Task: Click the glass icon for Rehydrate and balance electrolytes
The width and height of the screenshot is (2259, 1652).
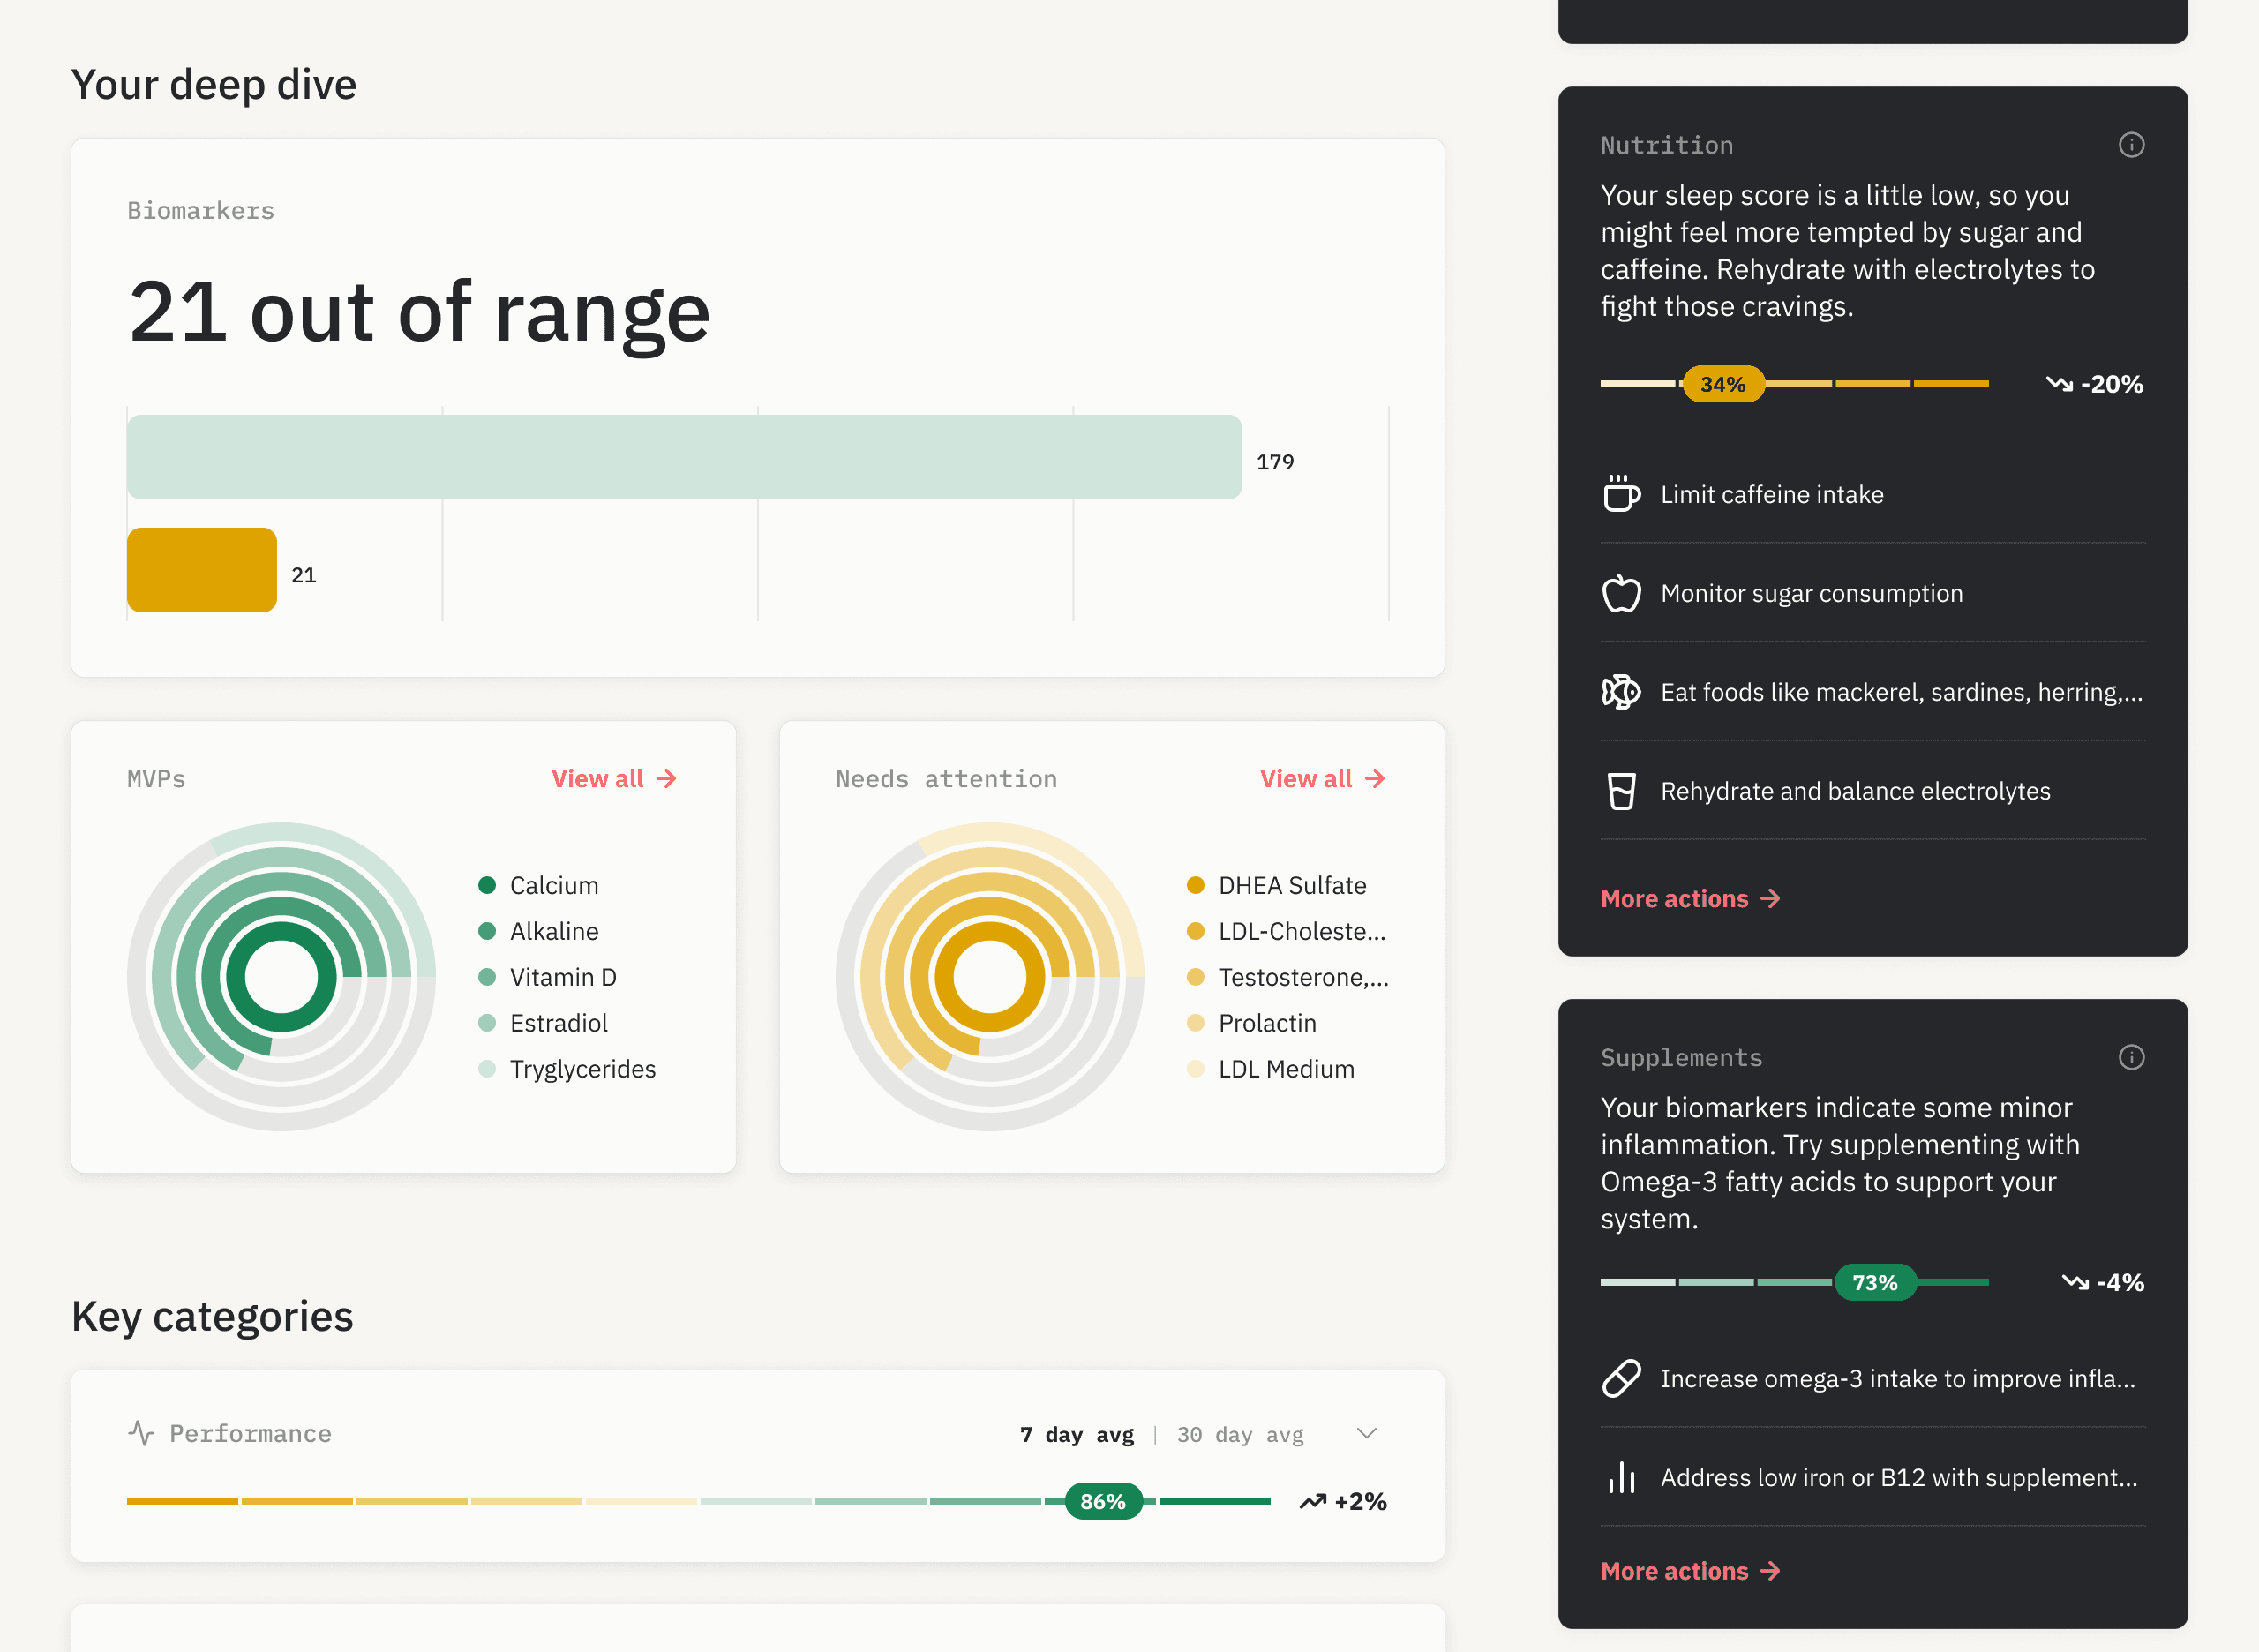Action: 1621,790
